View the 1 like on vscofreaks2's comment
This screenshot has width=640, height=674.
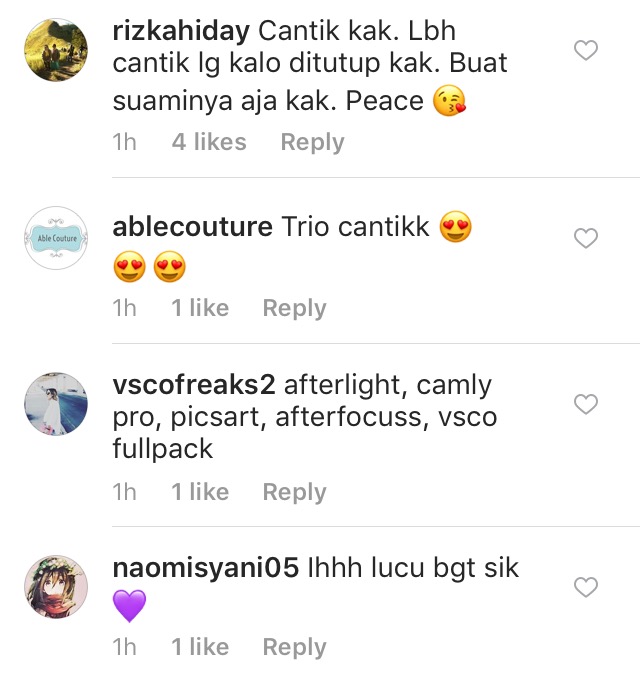[200, 492]
